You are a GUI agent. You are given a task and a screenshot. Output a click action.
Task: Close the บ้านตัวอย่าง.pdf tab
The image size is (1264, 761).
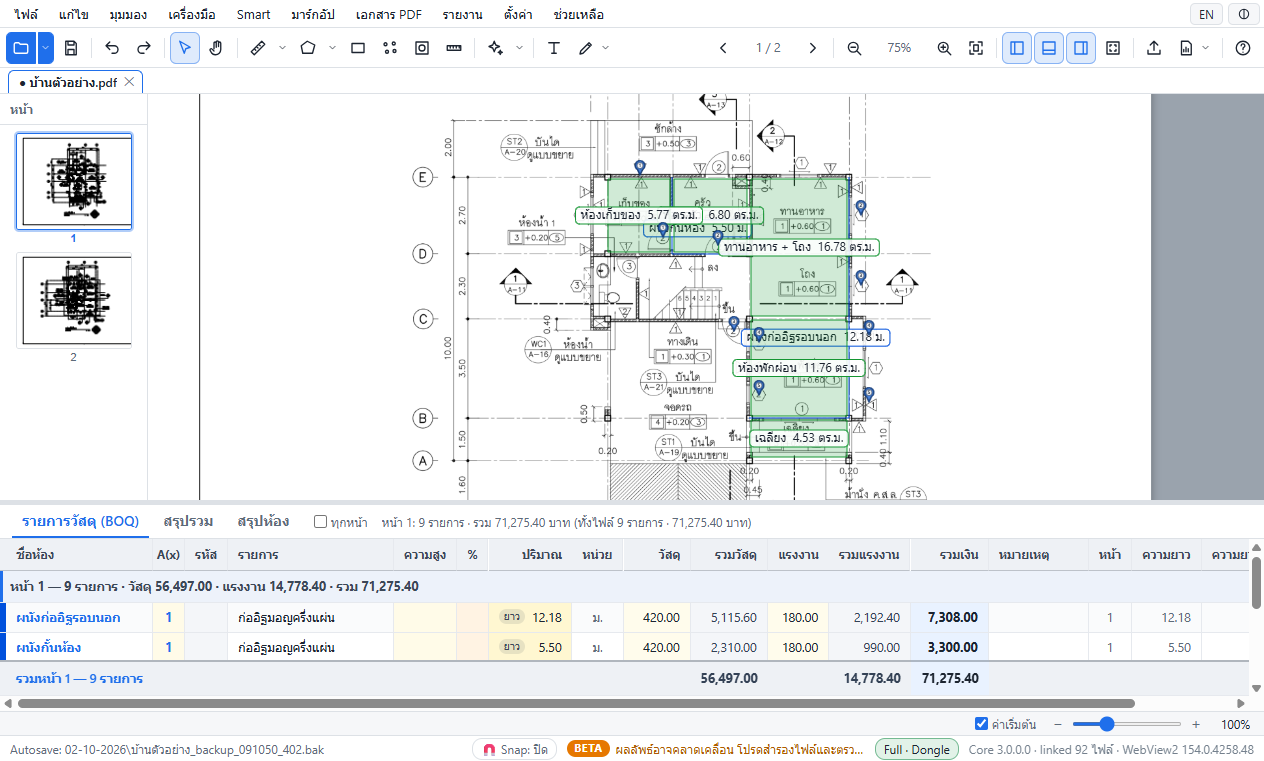click(131, 82)
